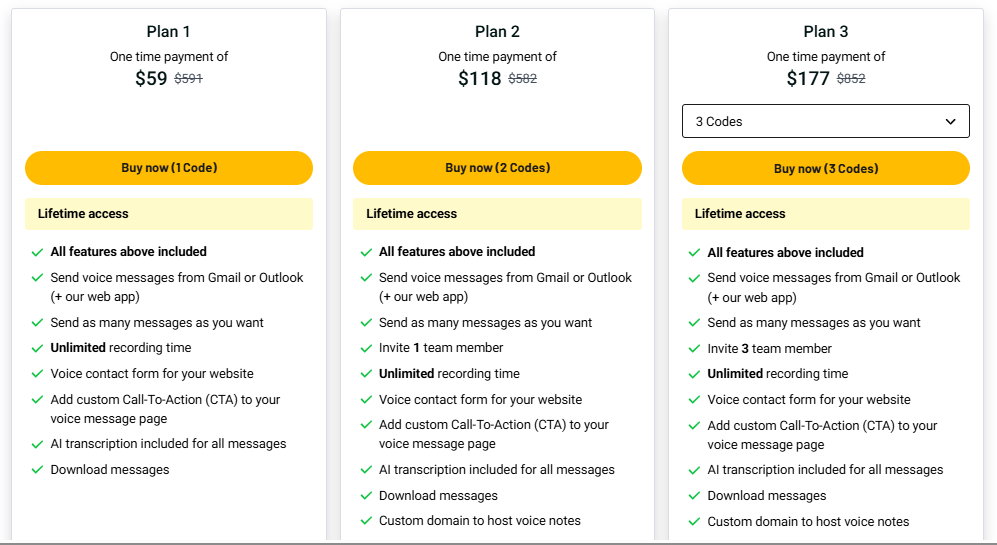Click Buy now (1 Code) button
The width and height of the screenshot is (997, 545).
(169, 168)
